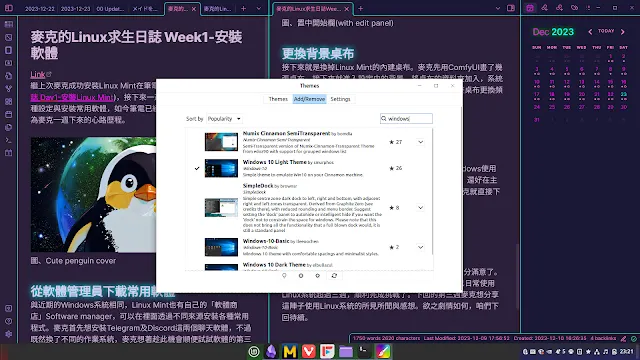Go to previous month in calendar
Screen dimensions: 640x360
click(590, 31)
